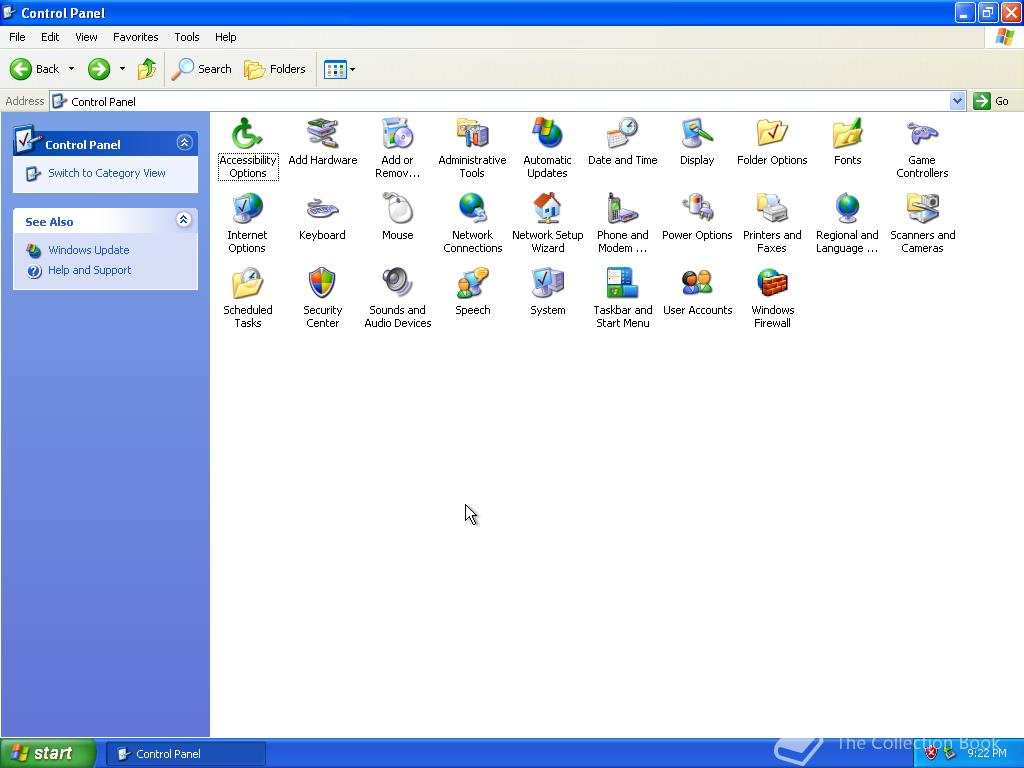
Task: Select the Printers and Faxes icon
Action: [772, 208]
